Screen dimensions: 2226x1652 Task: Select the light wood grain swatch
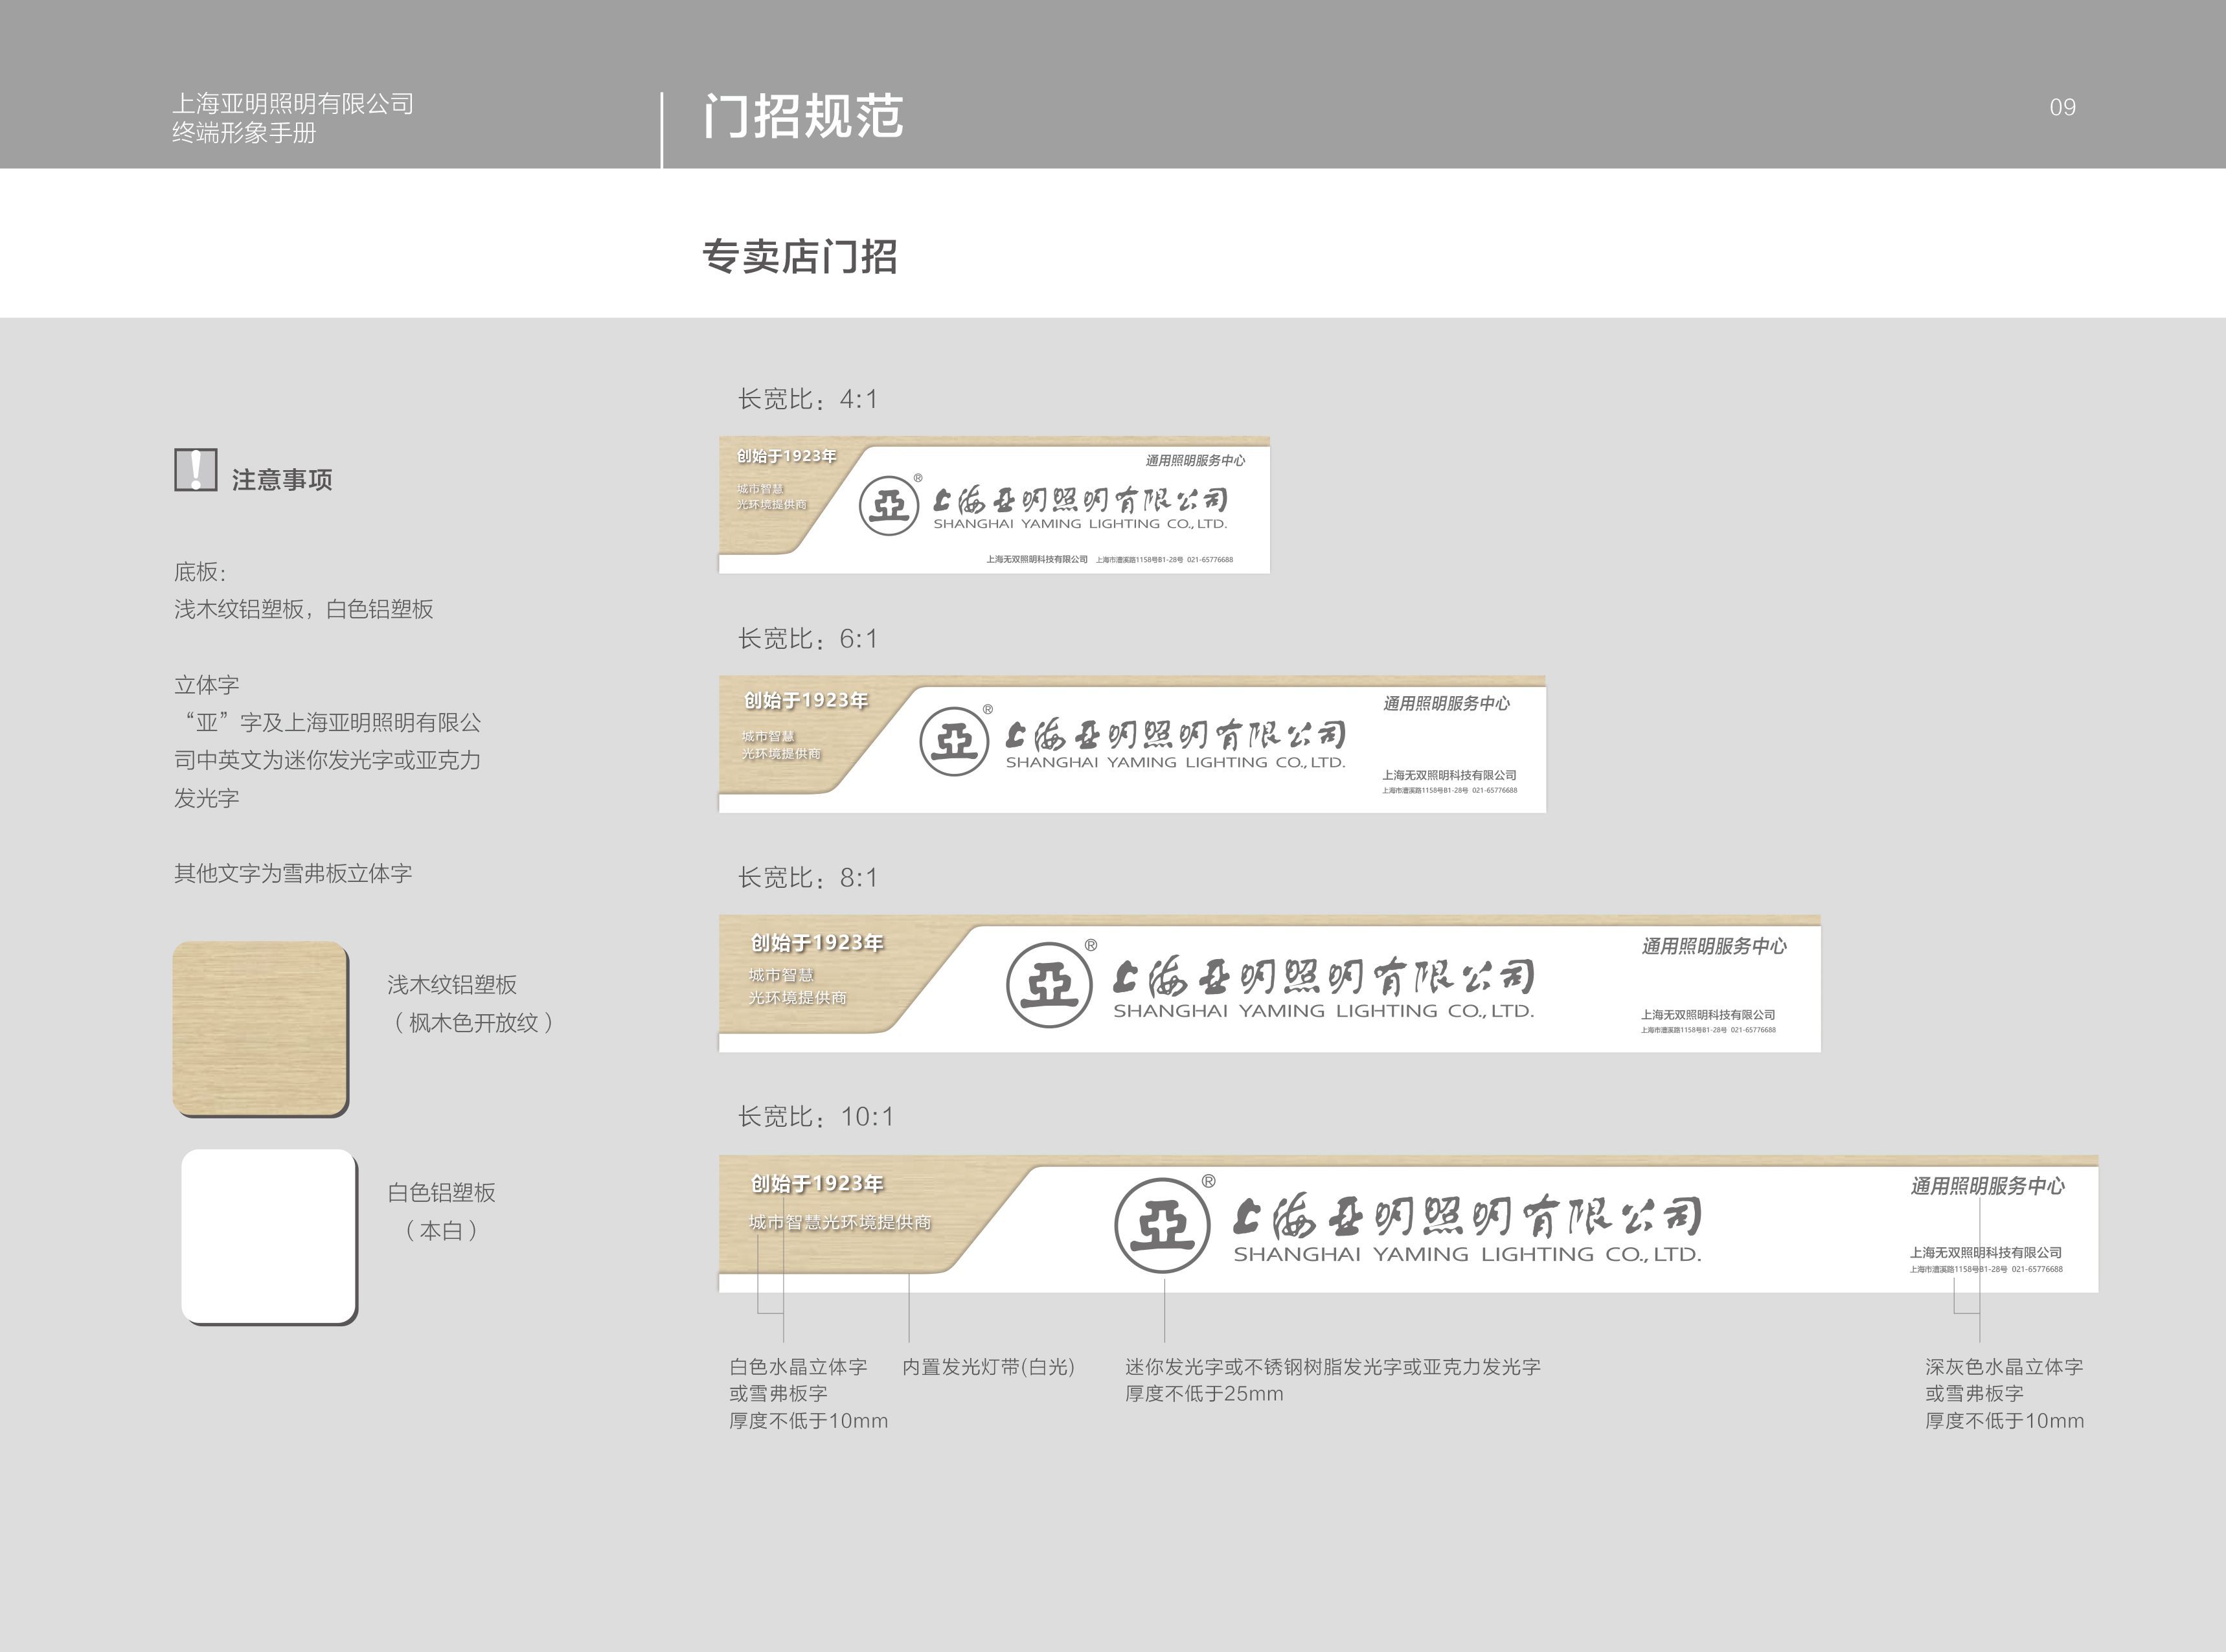pyautogui.click(x=261, y=1029)
